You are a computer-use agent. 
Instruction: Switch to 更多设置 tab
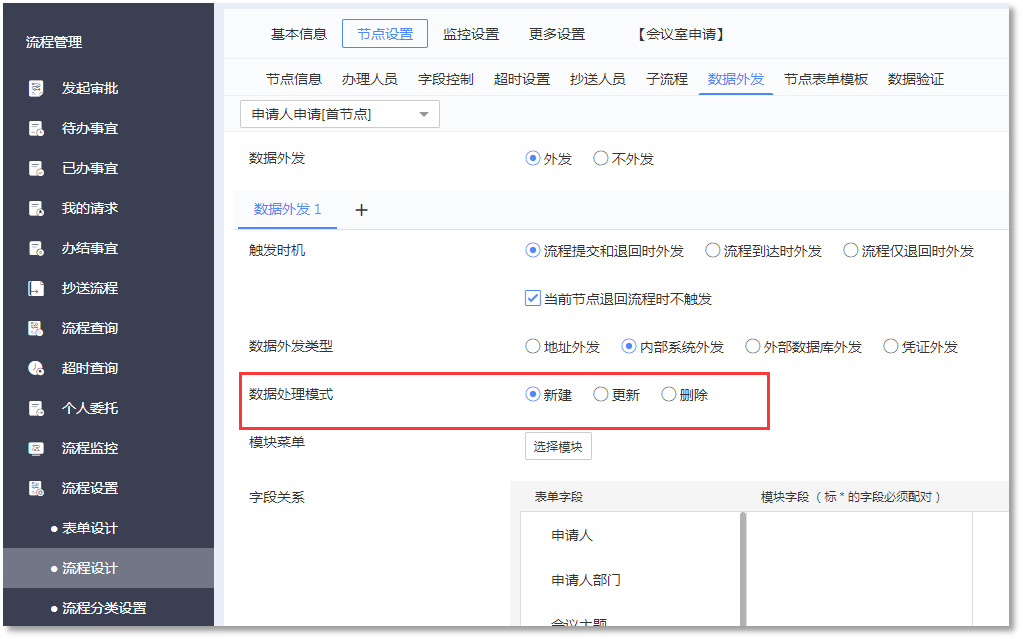557,34
